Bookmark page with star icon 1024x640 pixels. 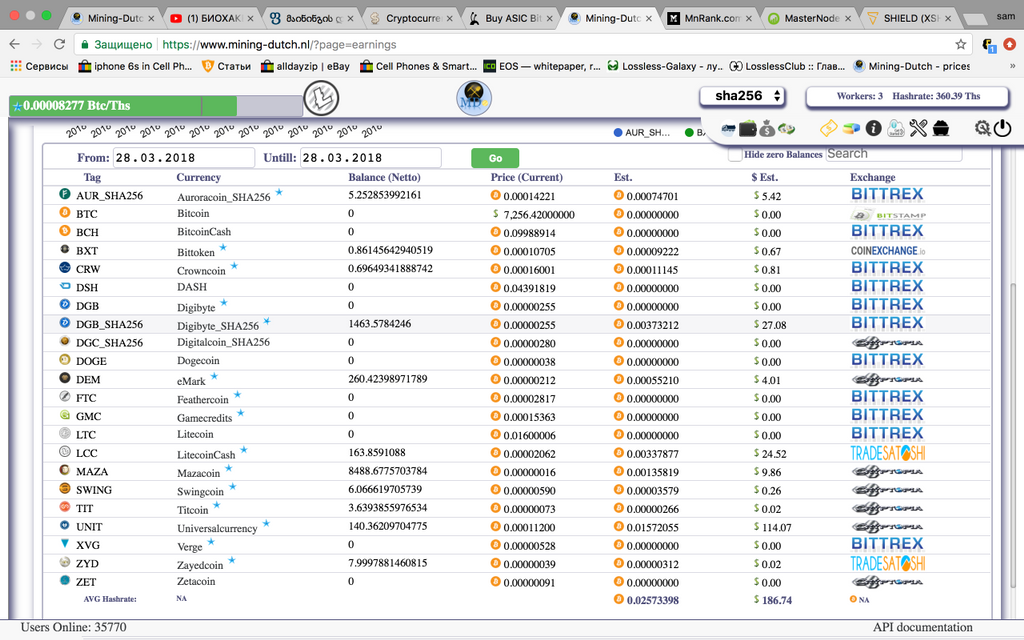961,44
